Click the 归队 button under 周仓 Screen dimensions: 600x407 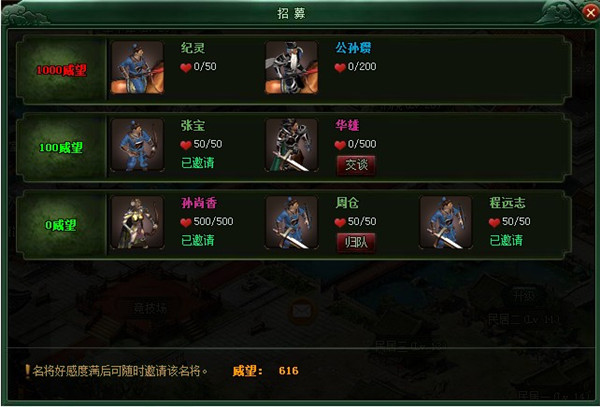[356, 243]
